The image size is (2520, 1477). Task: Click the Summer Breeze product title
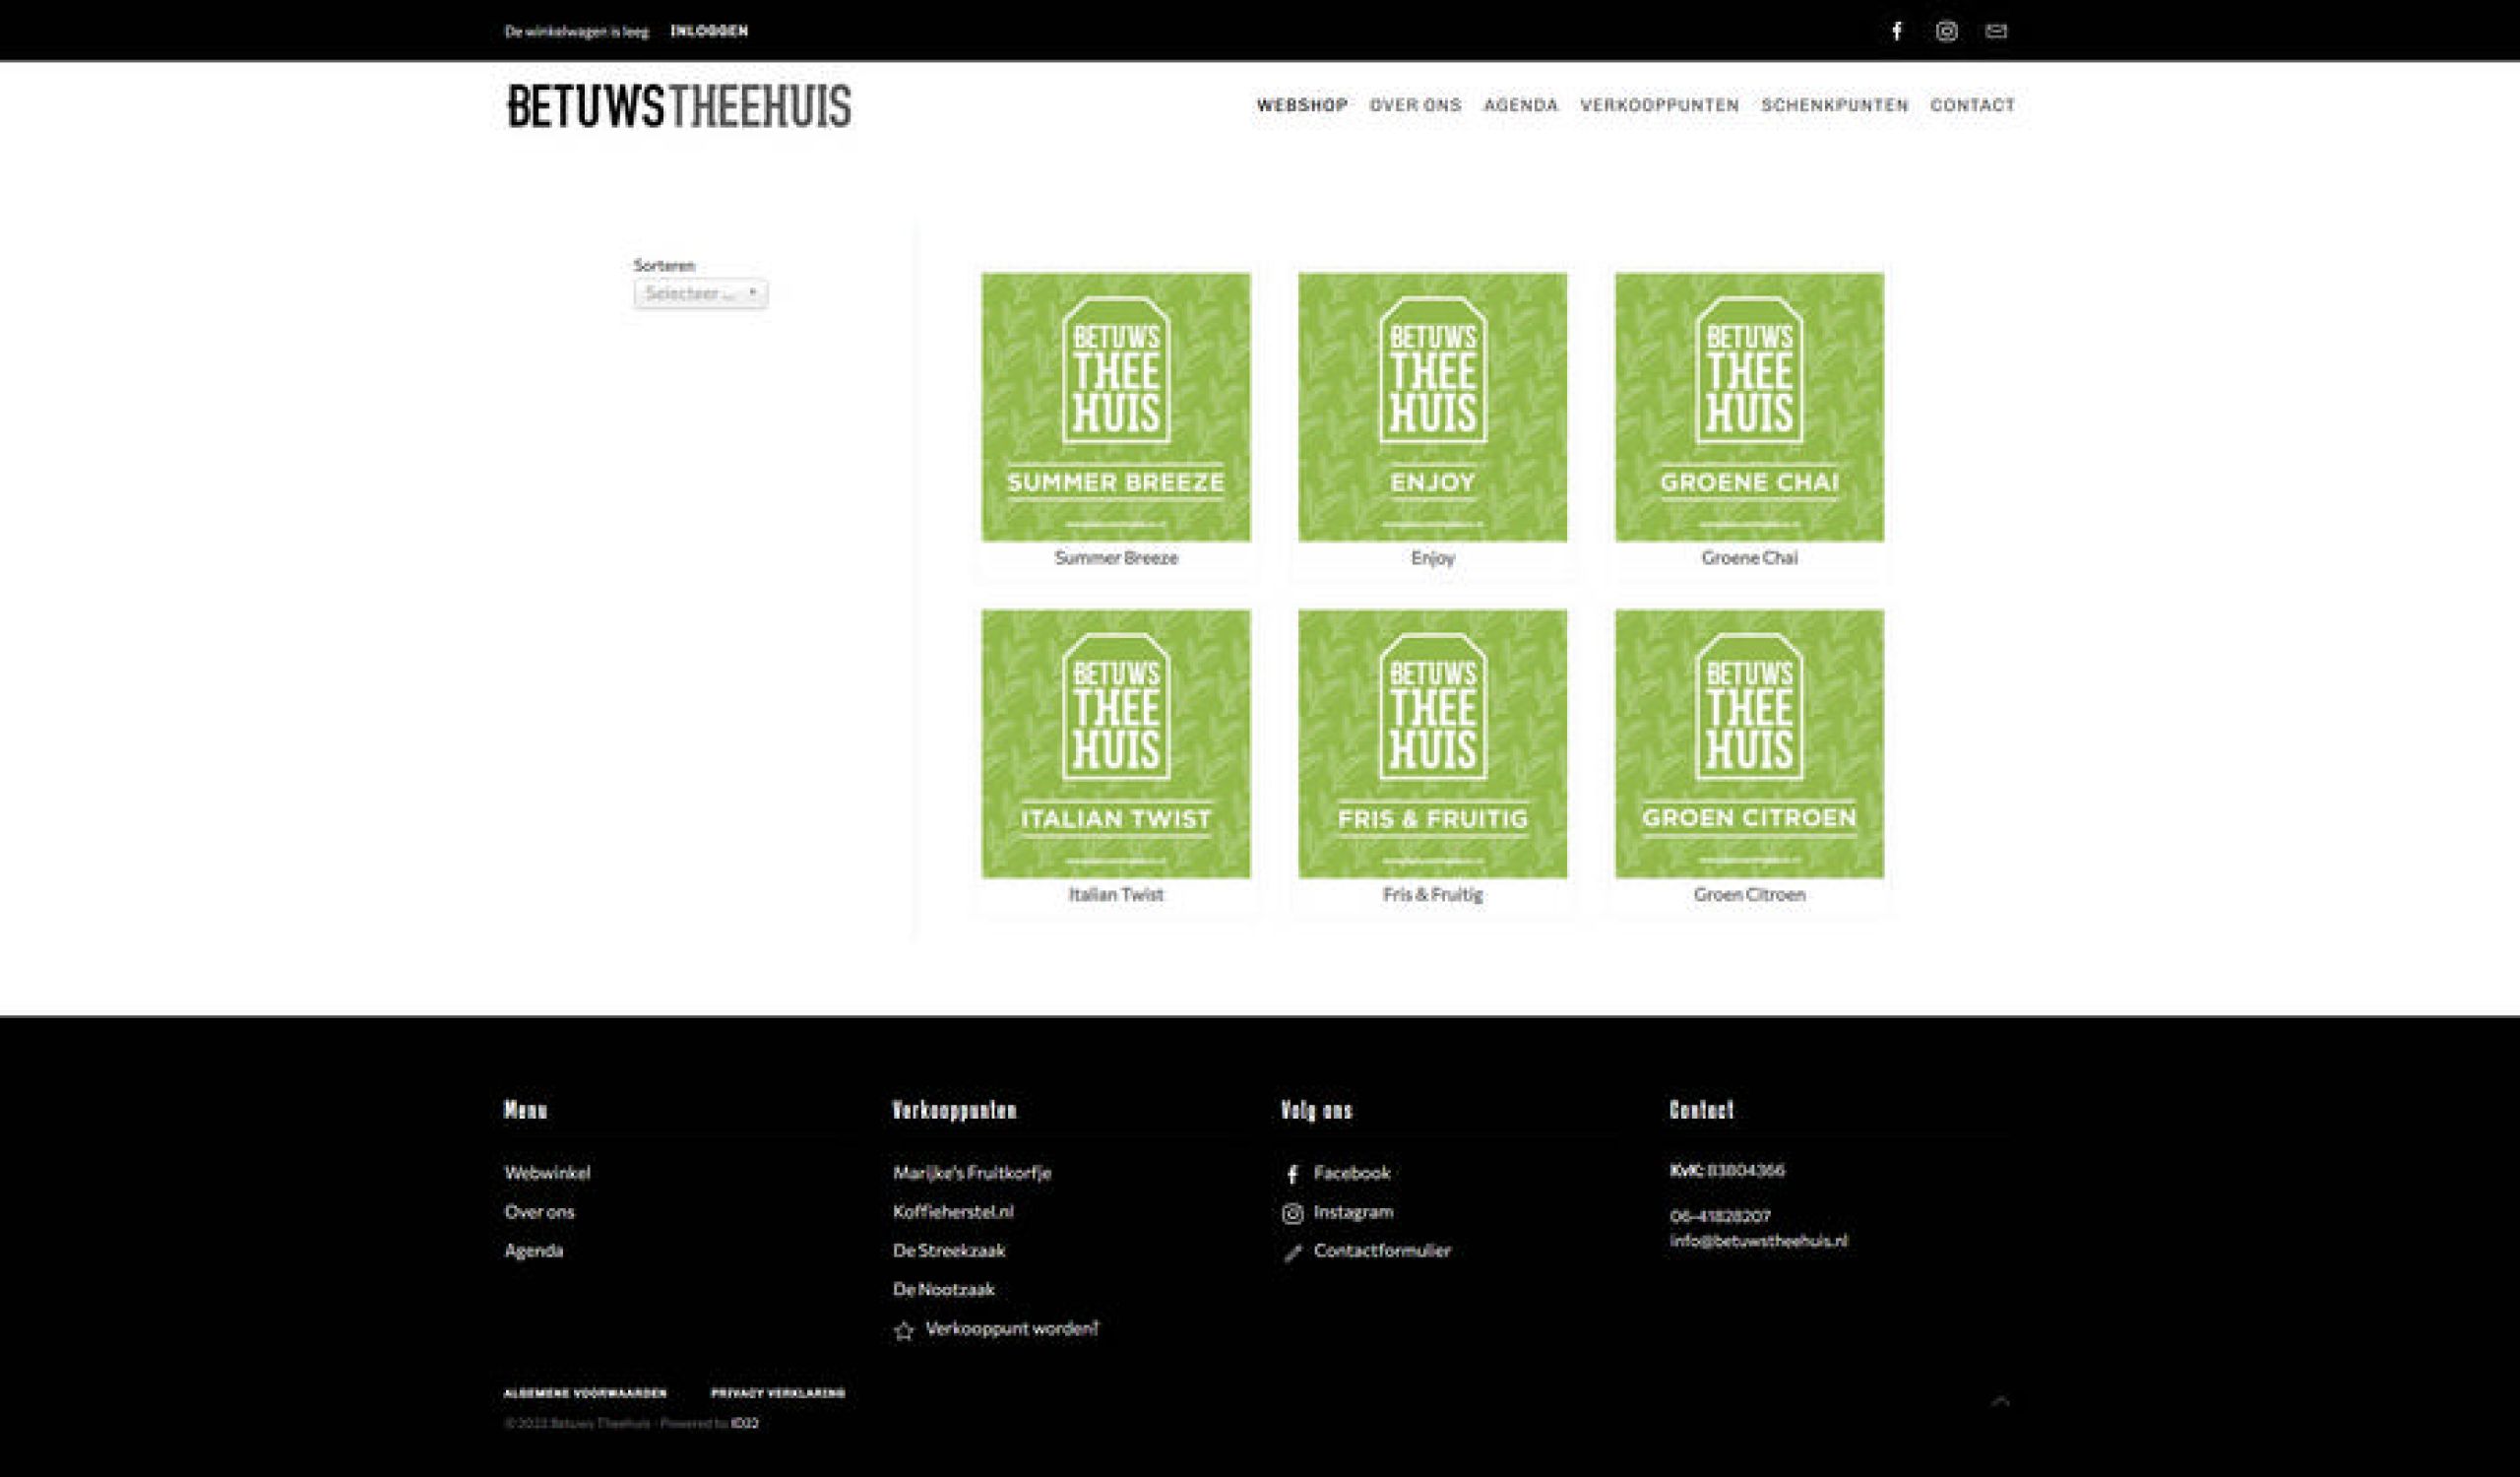pos(1116,558)
